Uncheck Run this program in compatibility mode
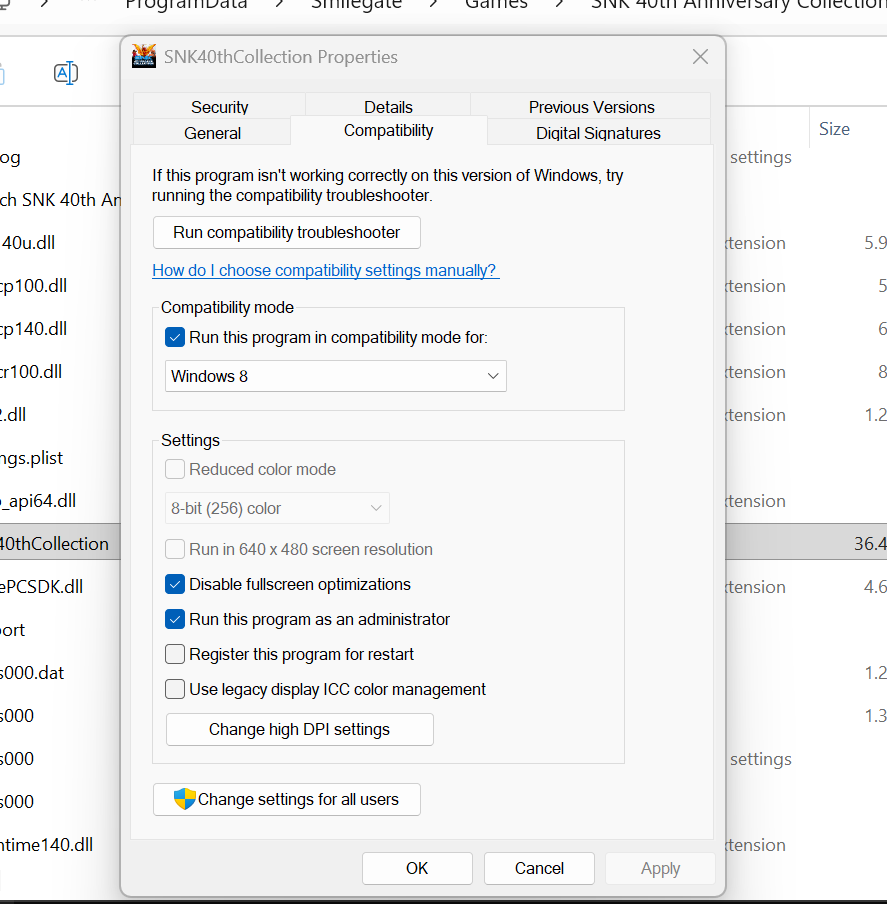Viewport: 887px width, 904px height. pos(175,338)
